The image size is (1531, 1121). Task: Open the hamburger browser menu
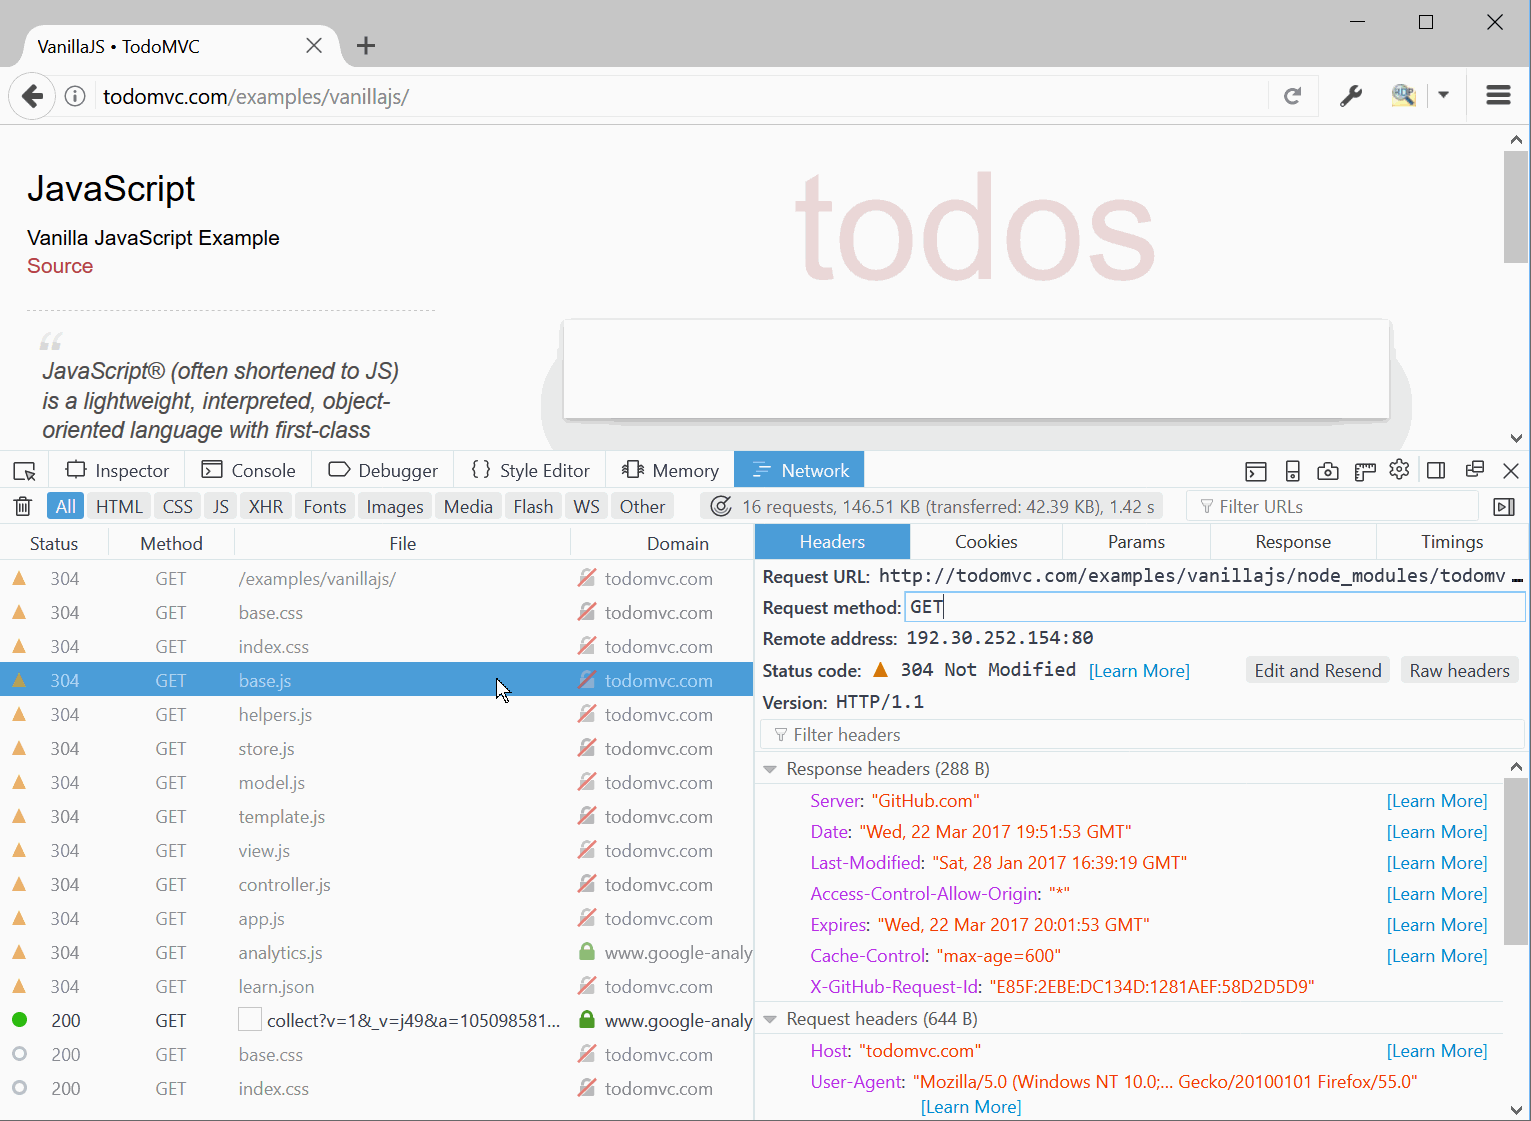[x=1498, y=95]
